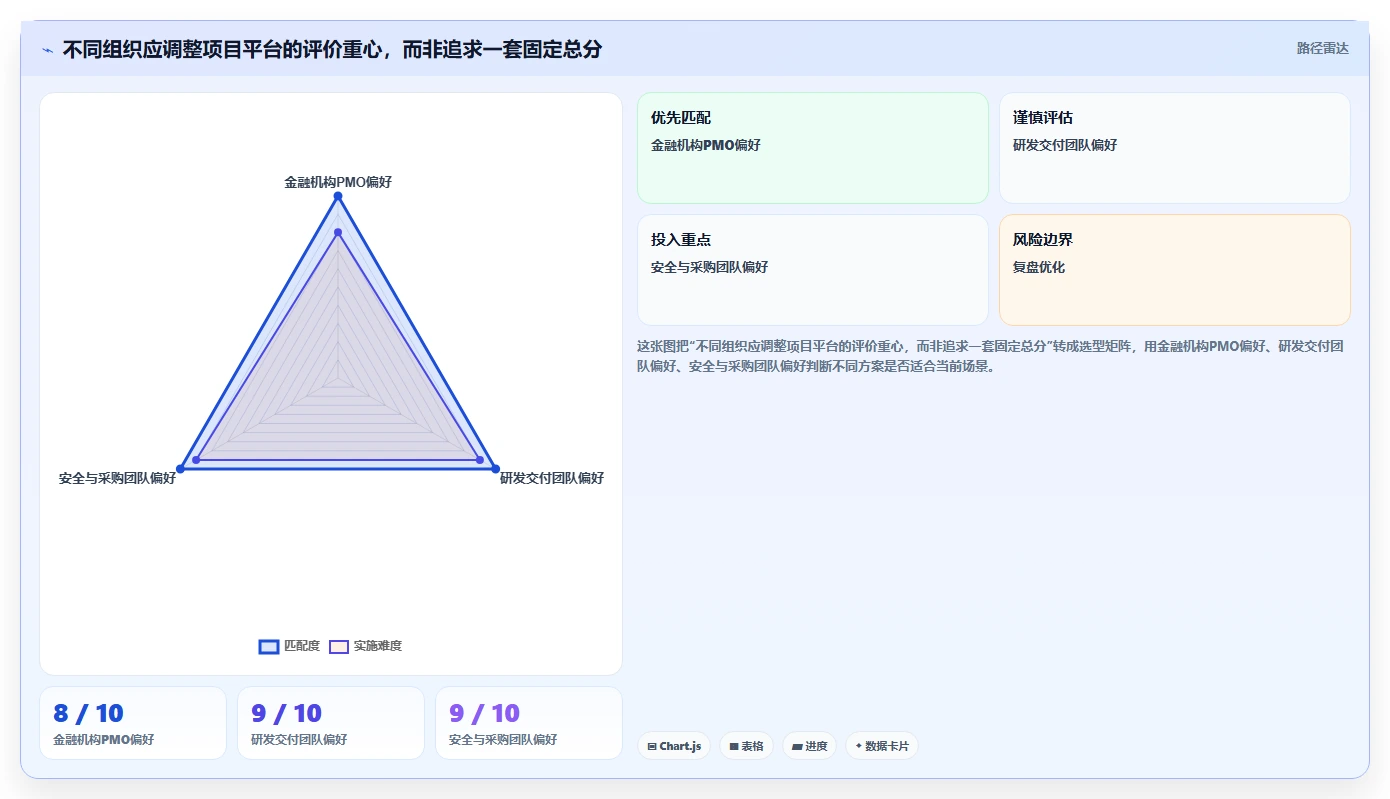Click the 金融机构PMO偏好 radar axis label
Image resolution: width=1390 pixels, height=799 pixels.
338,182
